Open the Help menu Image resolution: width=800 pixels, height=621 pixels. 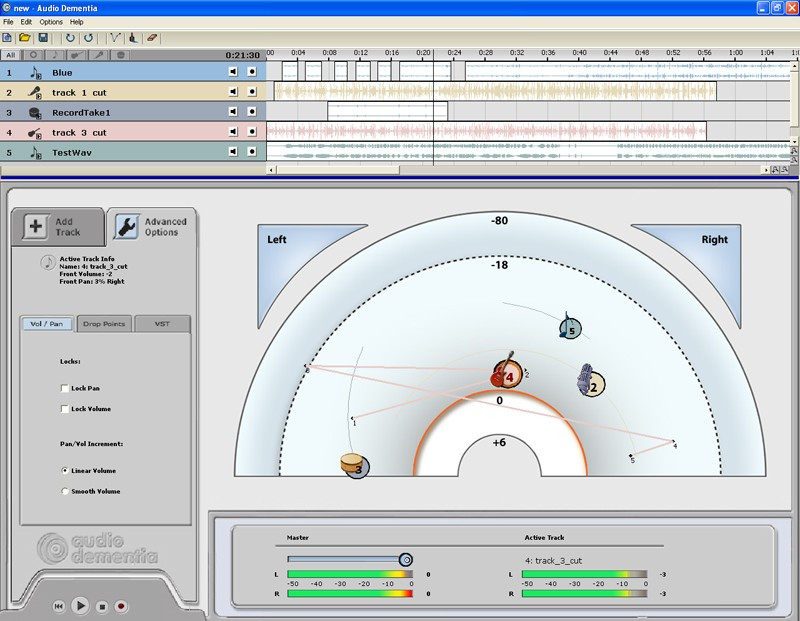tap(77, 22)
